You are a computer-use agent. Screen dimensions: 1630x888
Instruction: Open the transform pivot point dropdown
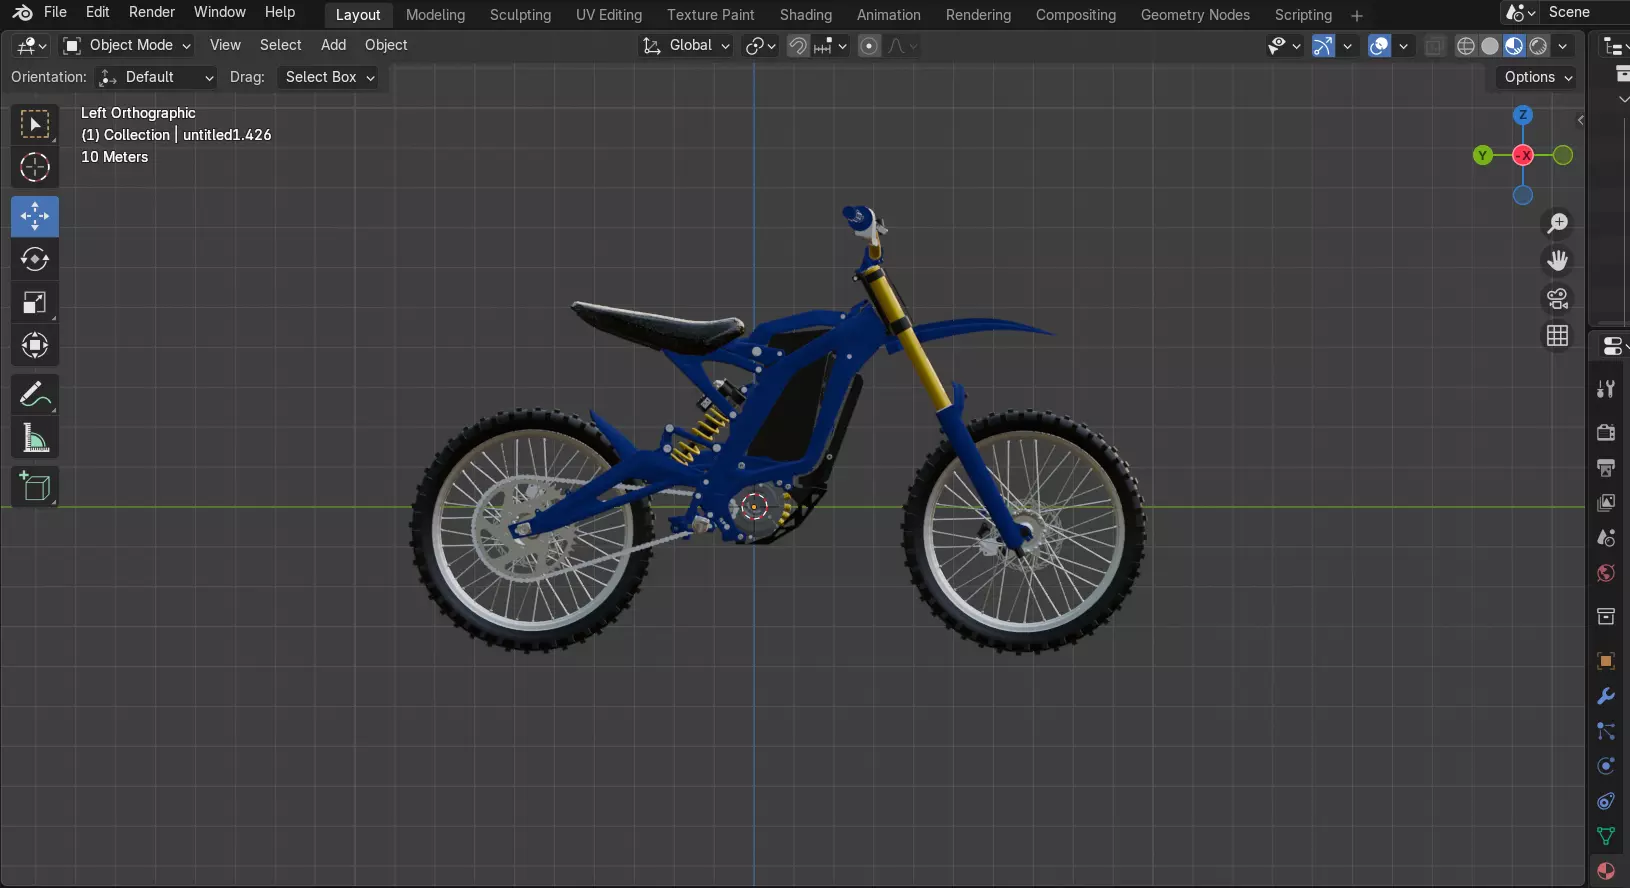click(760, 46)
